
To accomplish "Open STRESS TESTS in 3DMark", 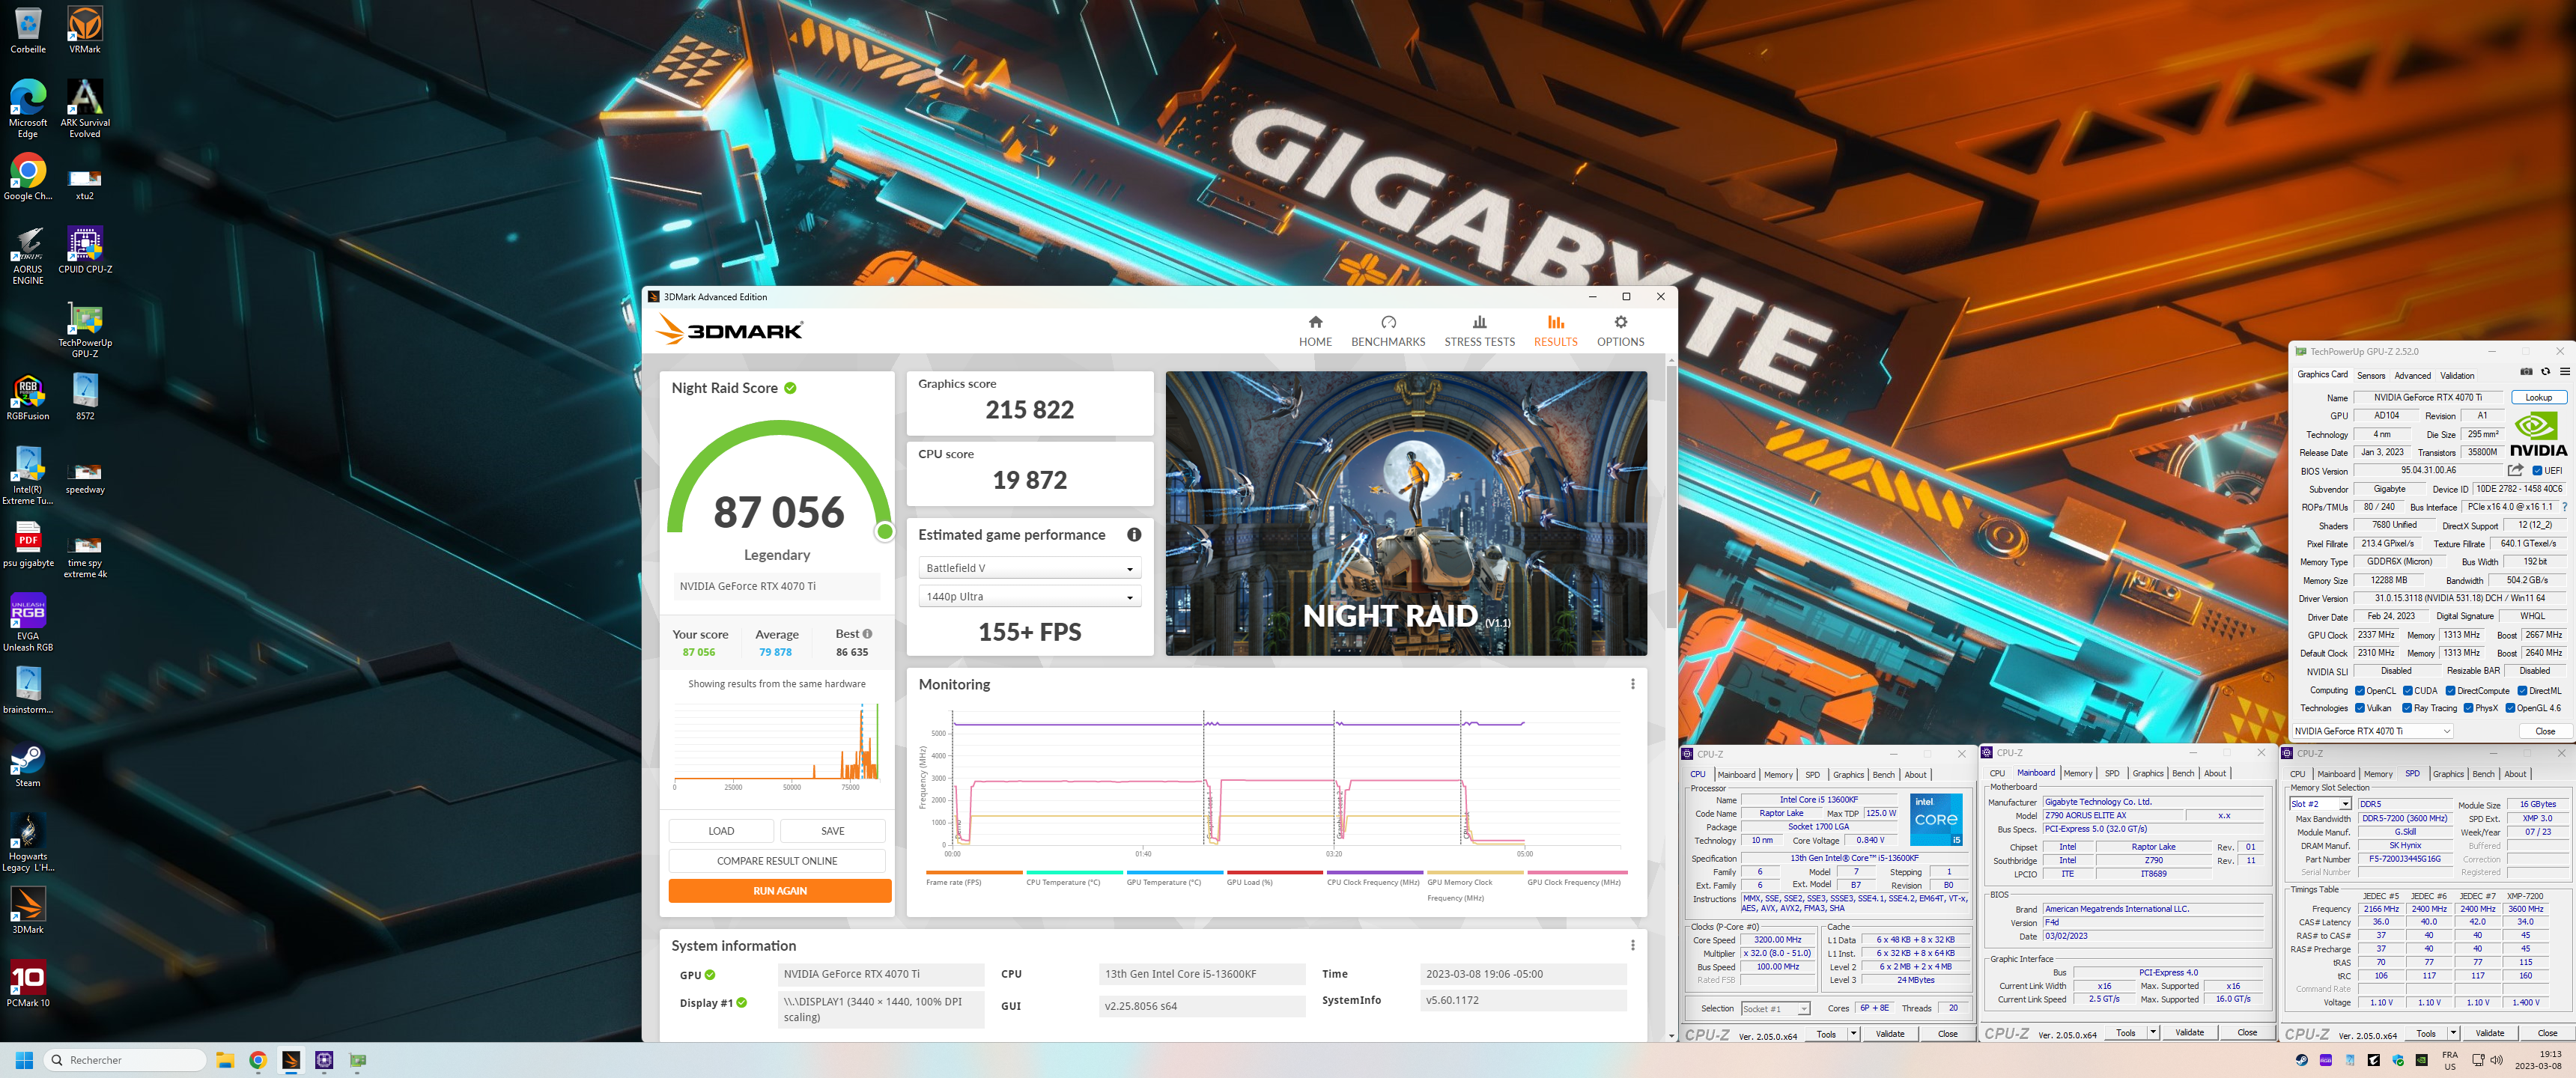I will [1478, 330].
